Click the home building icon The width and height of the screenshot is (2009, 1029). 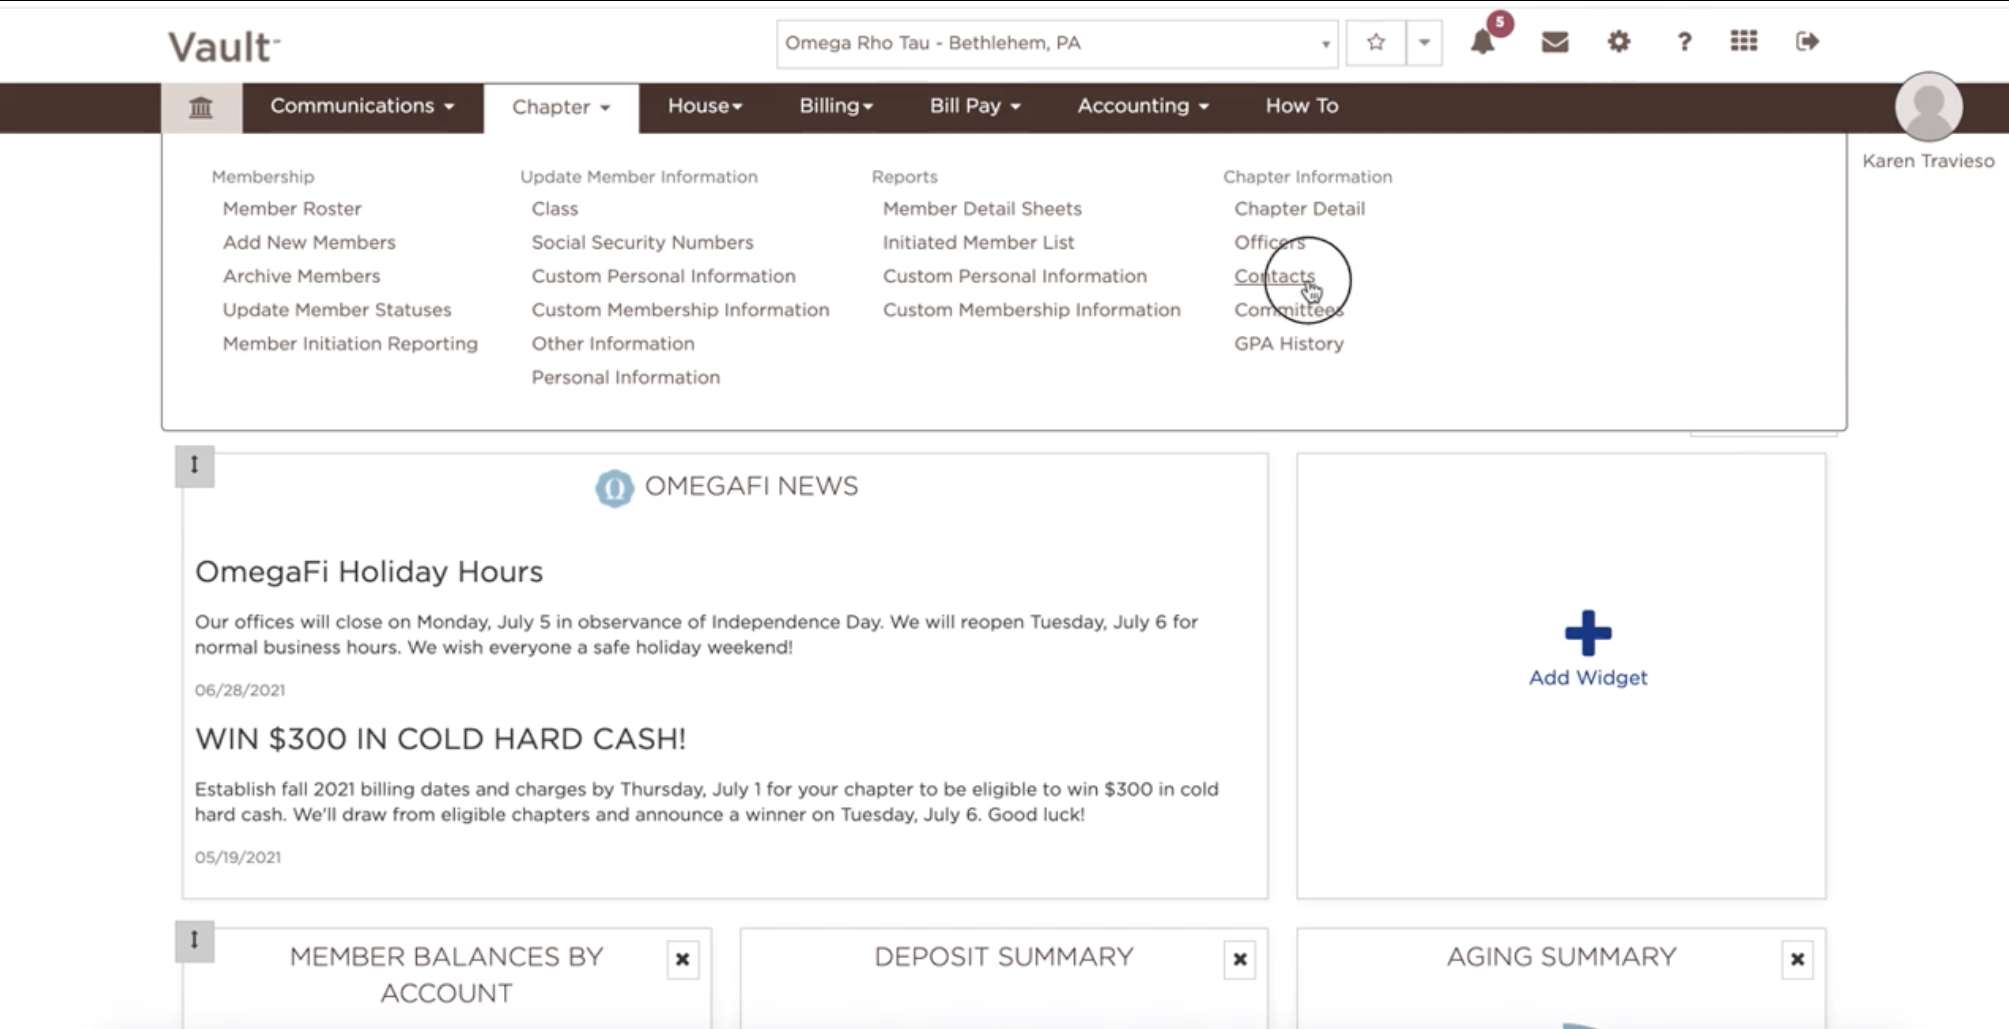(x=201, y=107)
